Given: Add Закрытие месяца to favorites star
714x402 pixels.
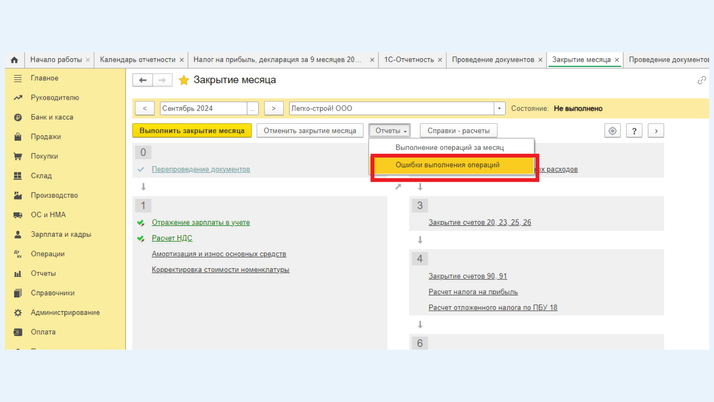Looking at the screenshot, I should click(184, 80).
